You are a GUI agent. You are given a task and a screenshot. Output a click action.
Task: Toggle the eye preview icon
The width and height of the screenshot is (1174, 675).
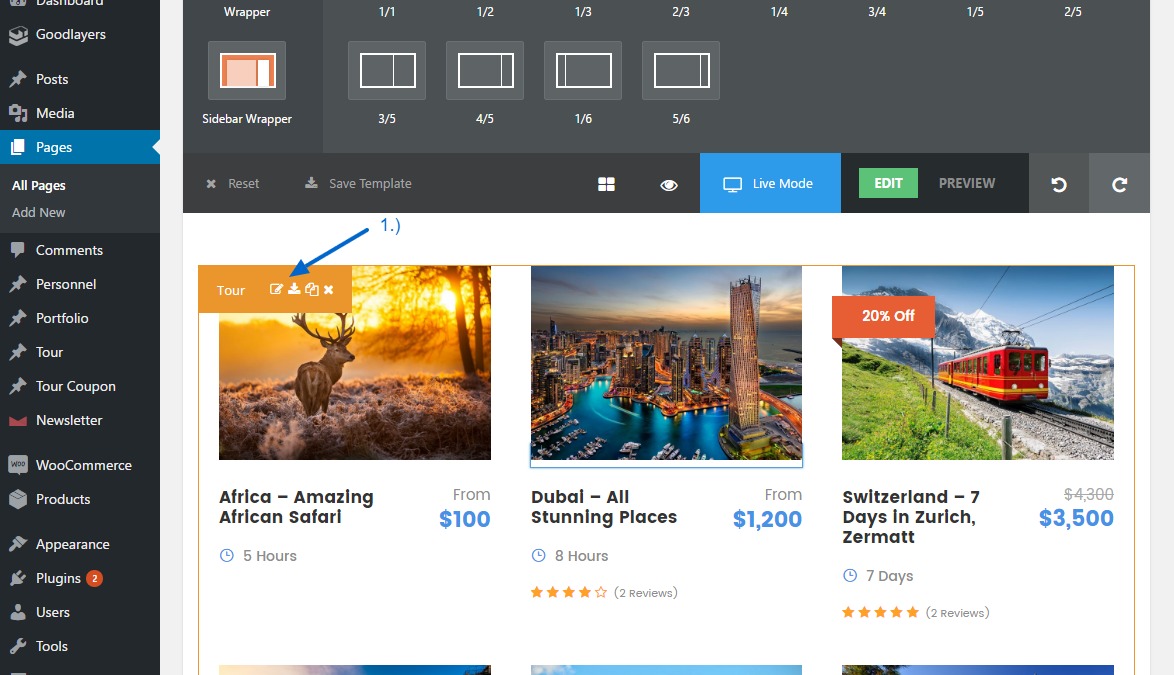click(669, 184)
